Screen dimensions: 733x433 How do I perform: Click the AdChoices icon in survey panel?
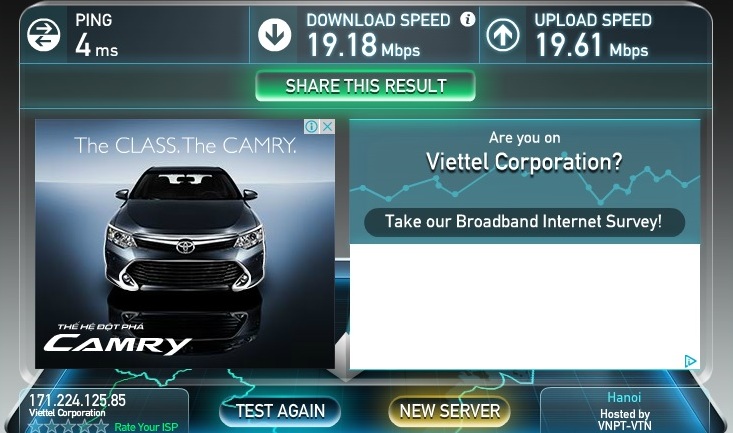[690, 361]
